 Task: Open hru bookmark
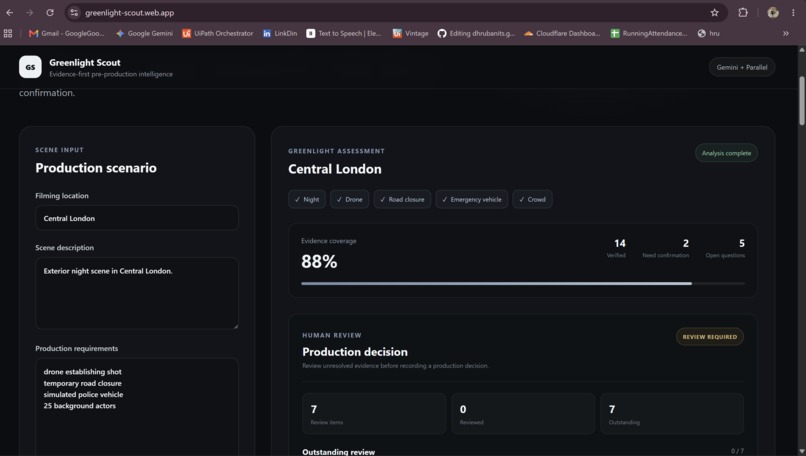pyautogui.click(x=709, y=33)
